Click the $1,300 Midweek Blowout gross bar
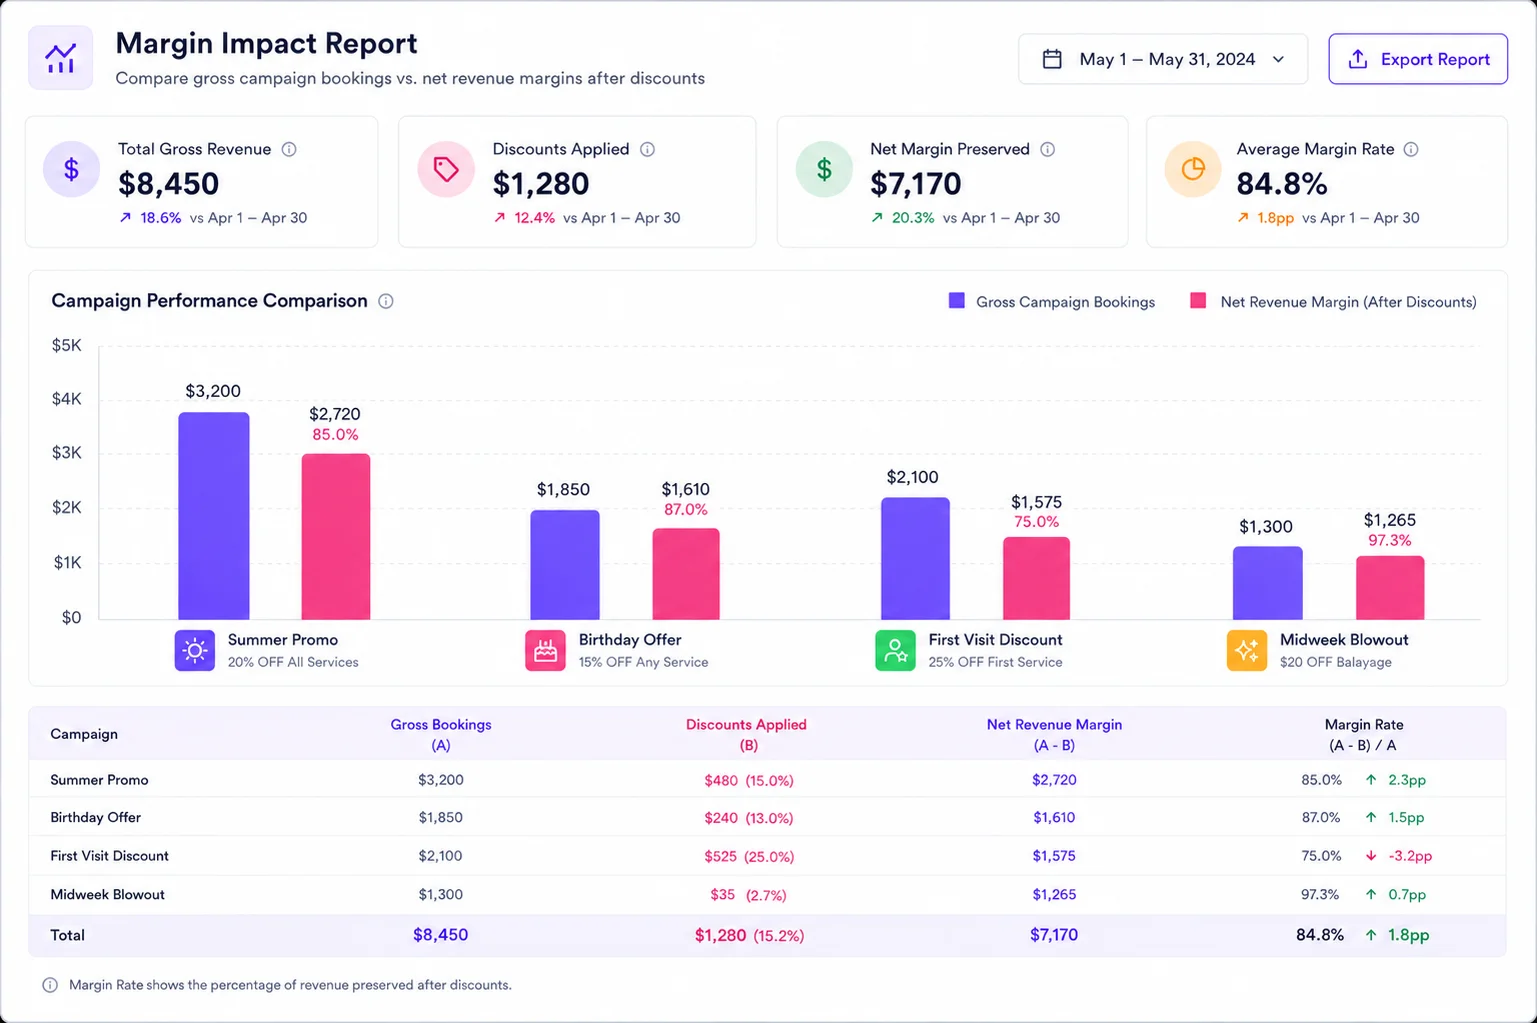This screenshot has width=1537, height=1023. click(1268, 583)
